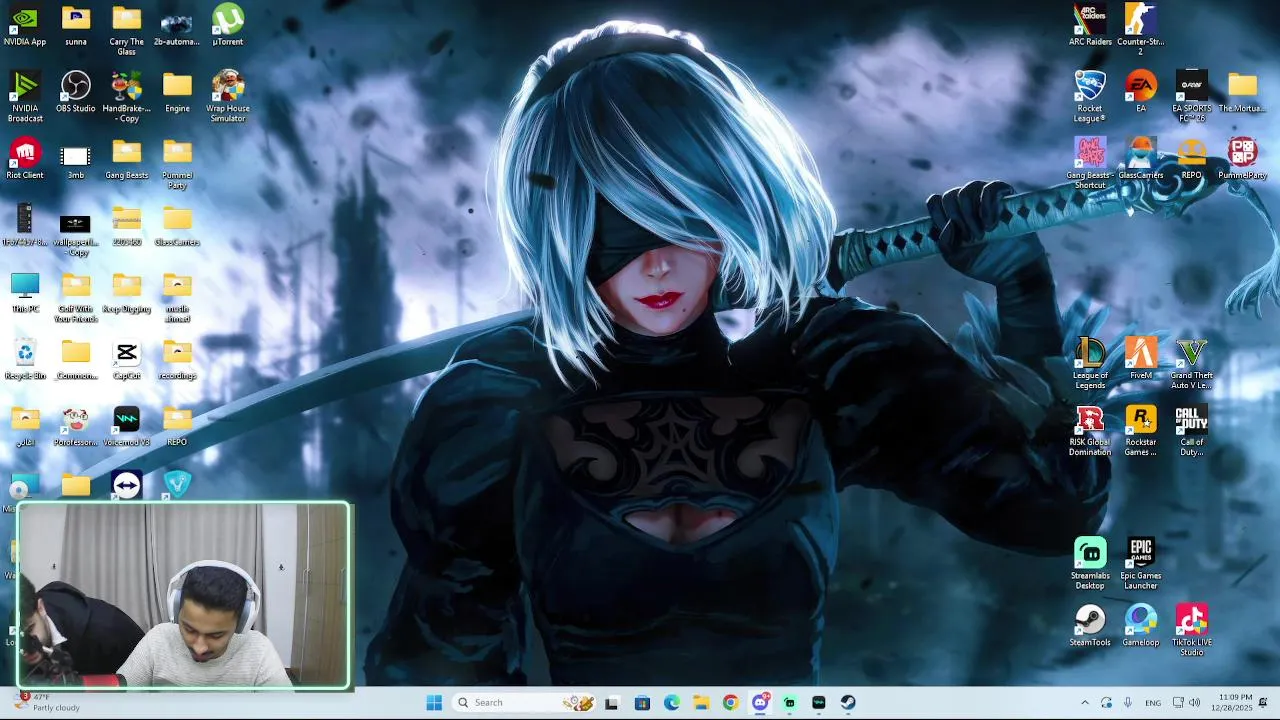Open the NVIDIA App desktop shortcut
The width and height of the screenshot is (1280, 720).
25,27
